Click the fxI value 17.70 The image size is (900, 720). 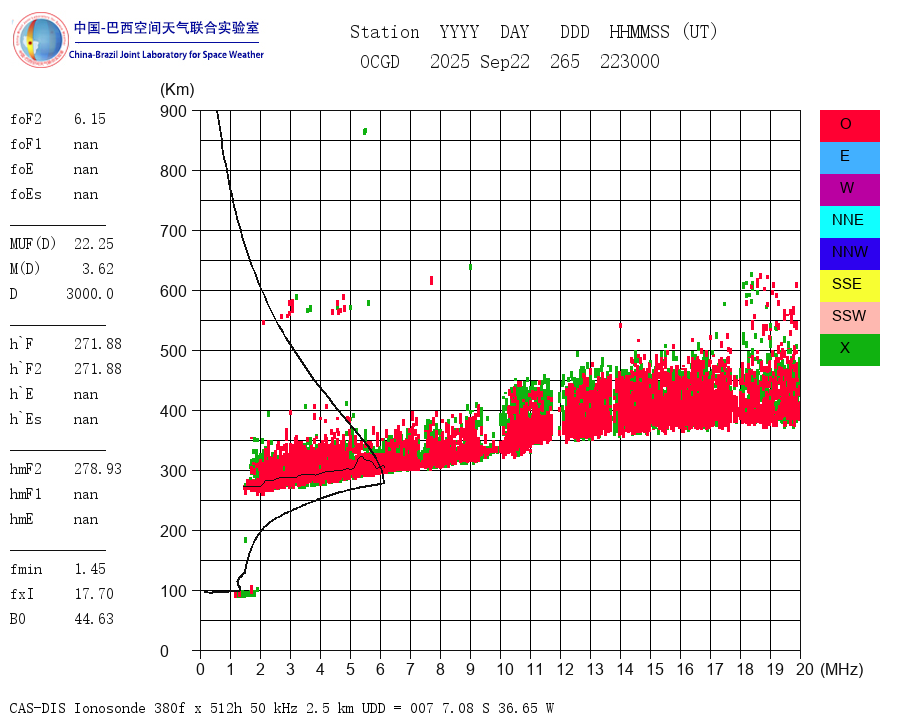94,594
